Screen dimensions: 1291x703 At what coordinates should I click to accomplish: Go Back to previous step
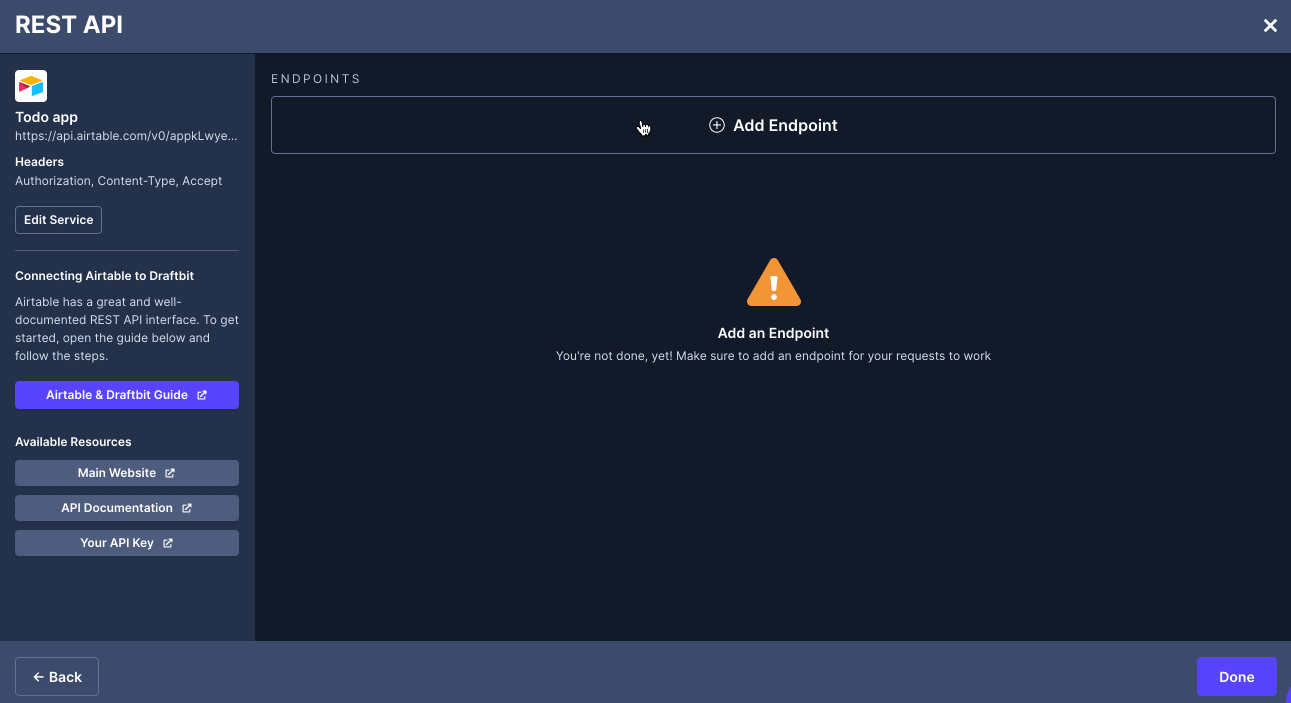coord(57,677)
